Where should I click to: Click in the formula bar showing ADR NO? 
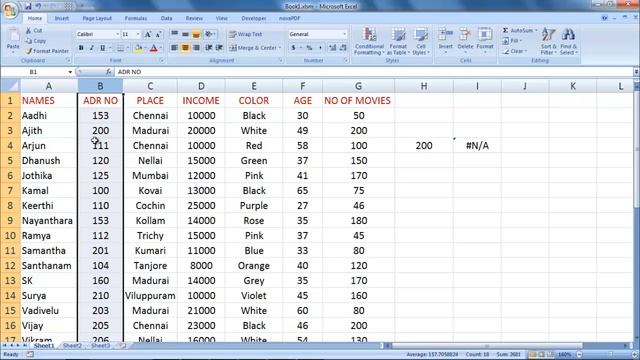[x=373, y=72]
